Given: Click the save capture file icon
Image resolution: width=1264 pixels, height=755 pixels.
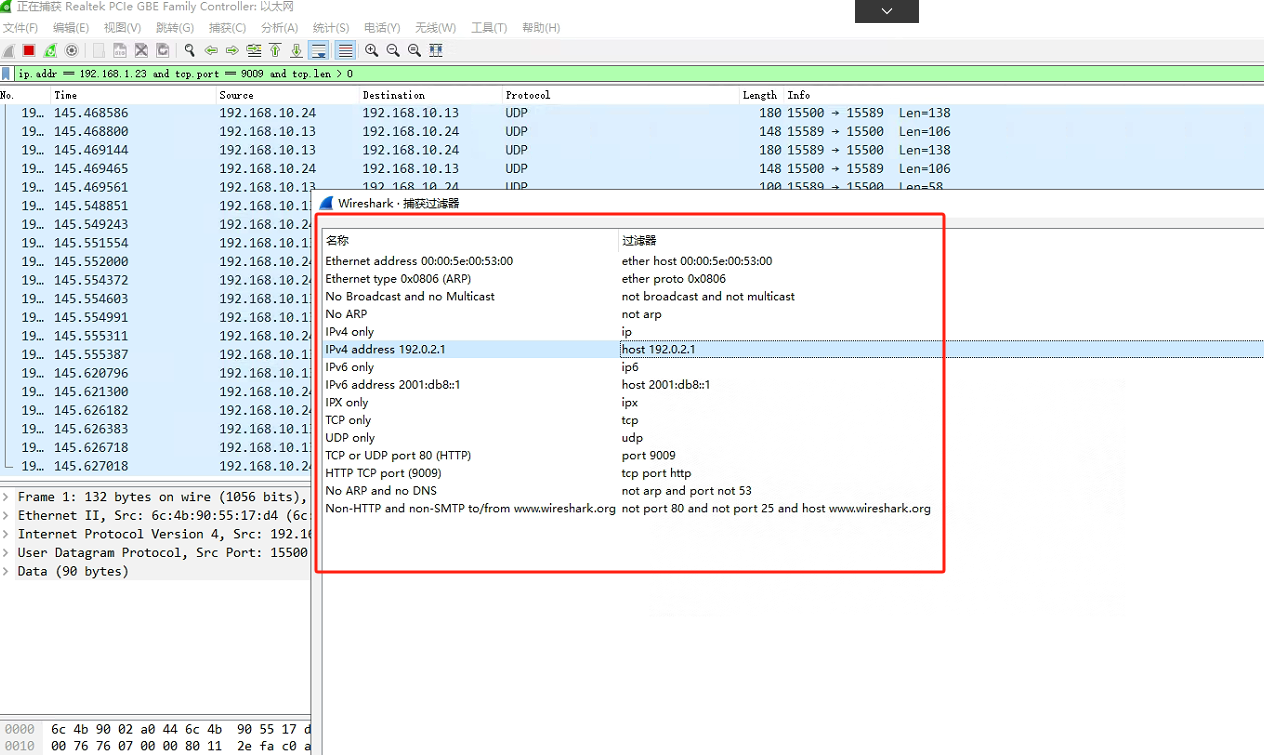Looking at the screenshot, I should [x=119, y=50].
